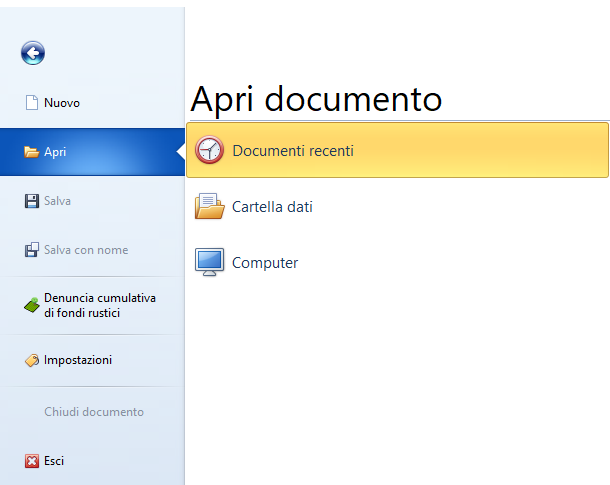Viewport: 610px width, 485px height.
Task: Click the open folder icon beside Apri
Action: [x=32, y=152]
